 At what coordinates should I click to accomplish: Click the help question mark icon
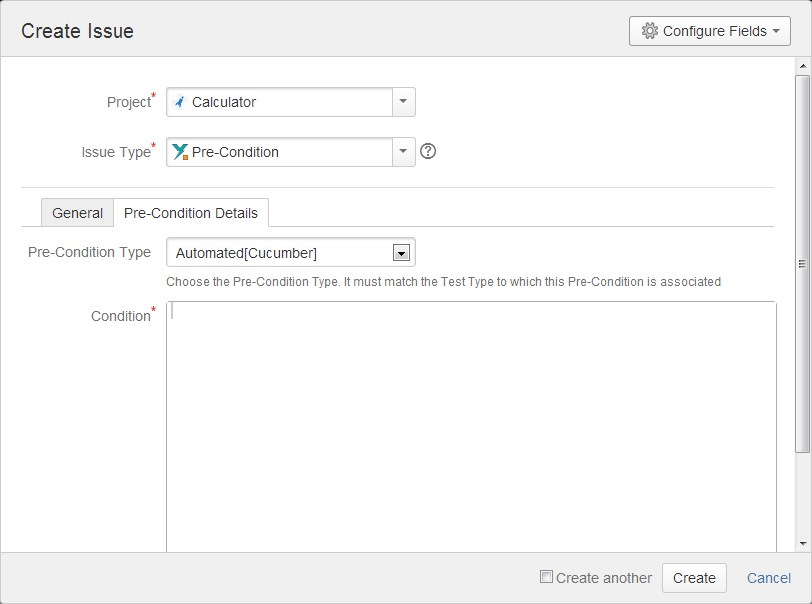coord(428,151)
